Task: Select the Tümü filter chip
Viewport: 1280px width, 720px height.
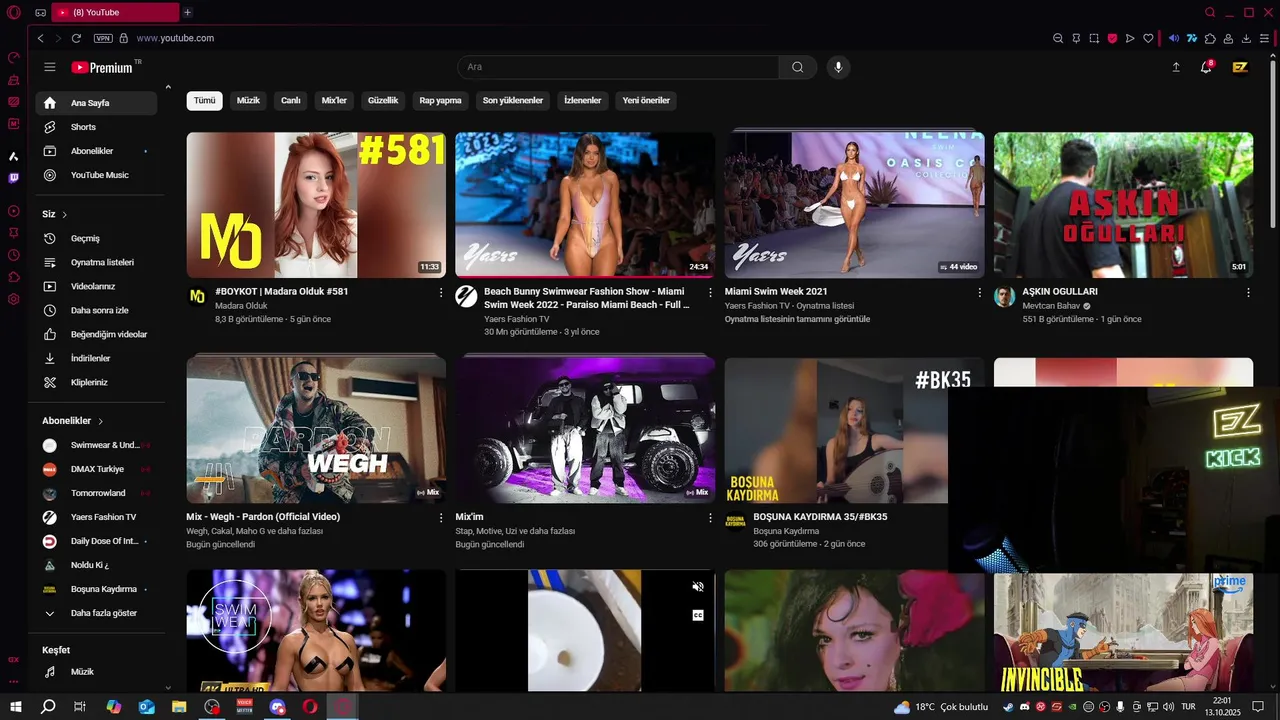Action: tap(204, 101)
